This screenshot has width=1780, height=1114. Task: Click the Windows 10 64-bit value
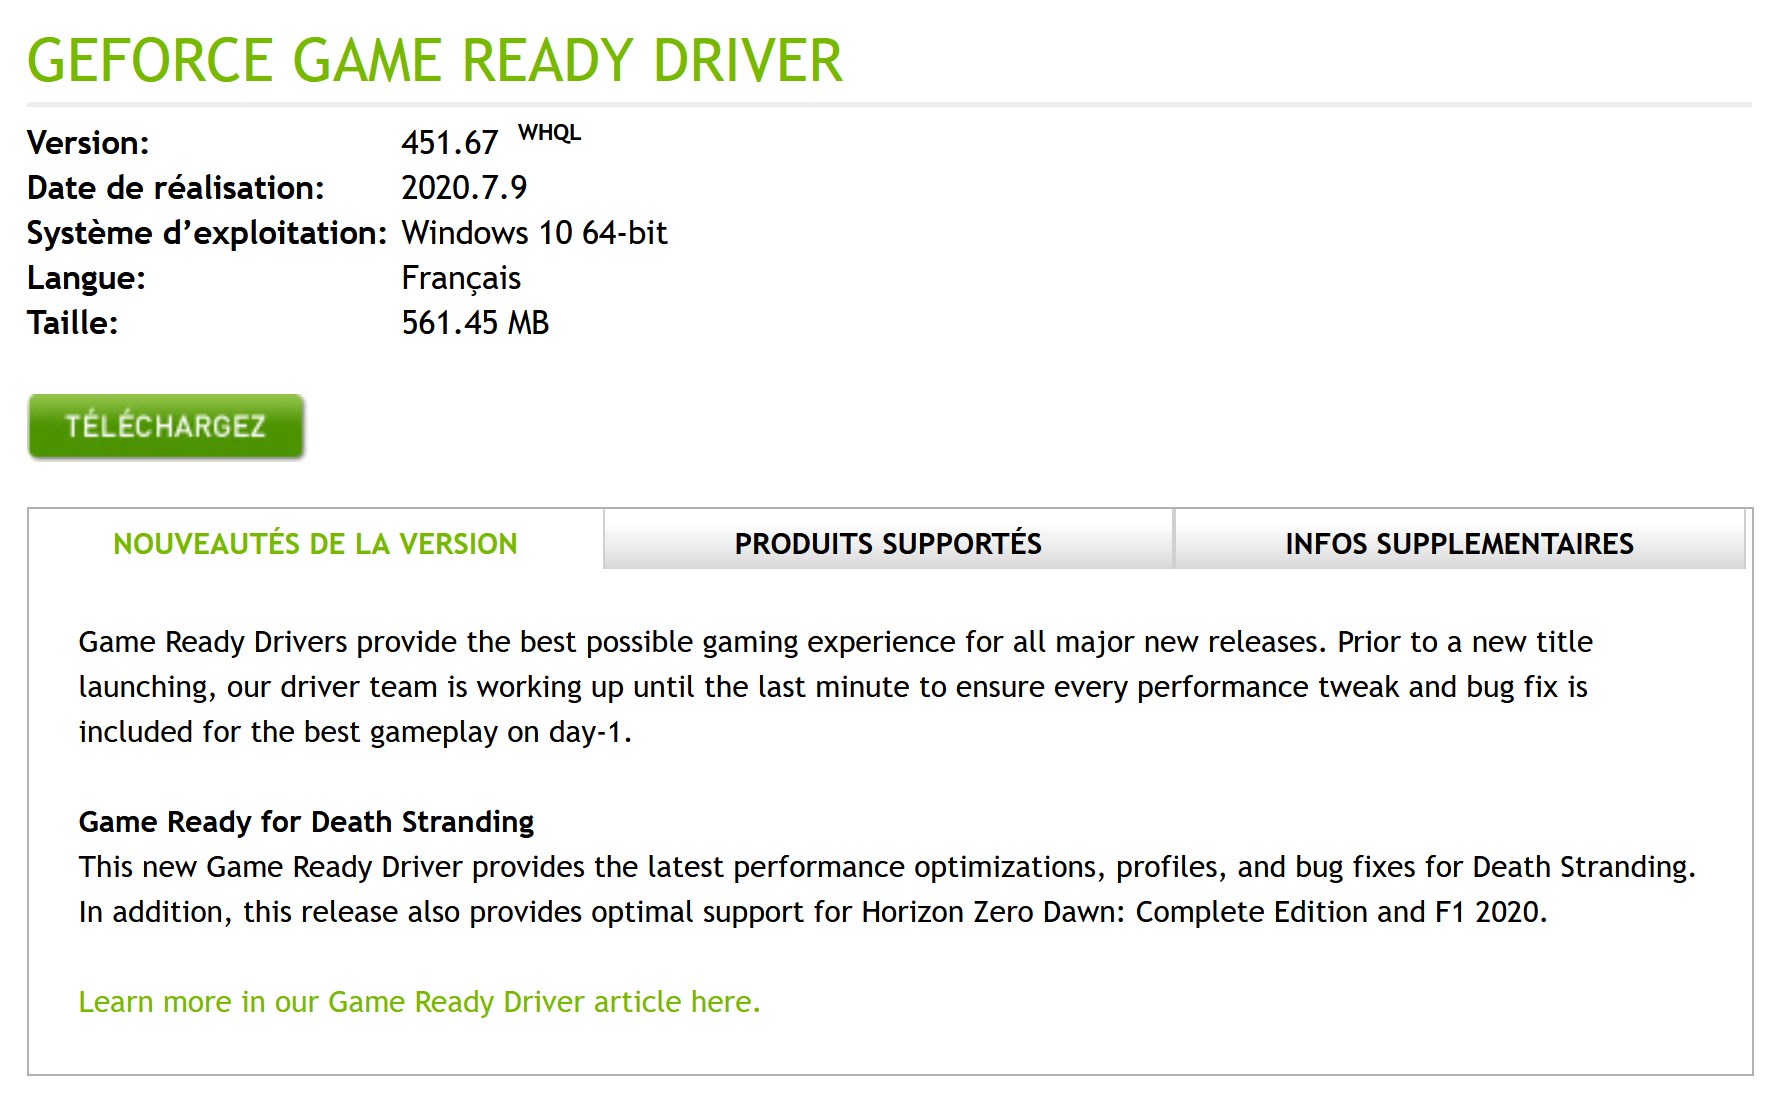[534, 233]
